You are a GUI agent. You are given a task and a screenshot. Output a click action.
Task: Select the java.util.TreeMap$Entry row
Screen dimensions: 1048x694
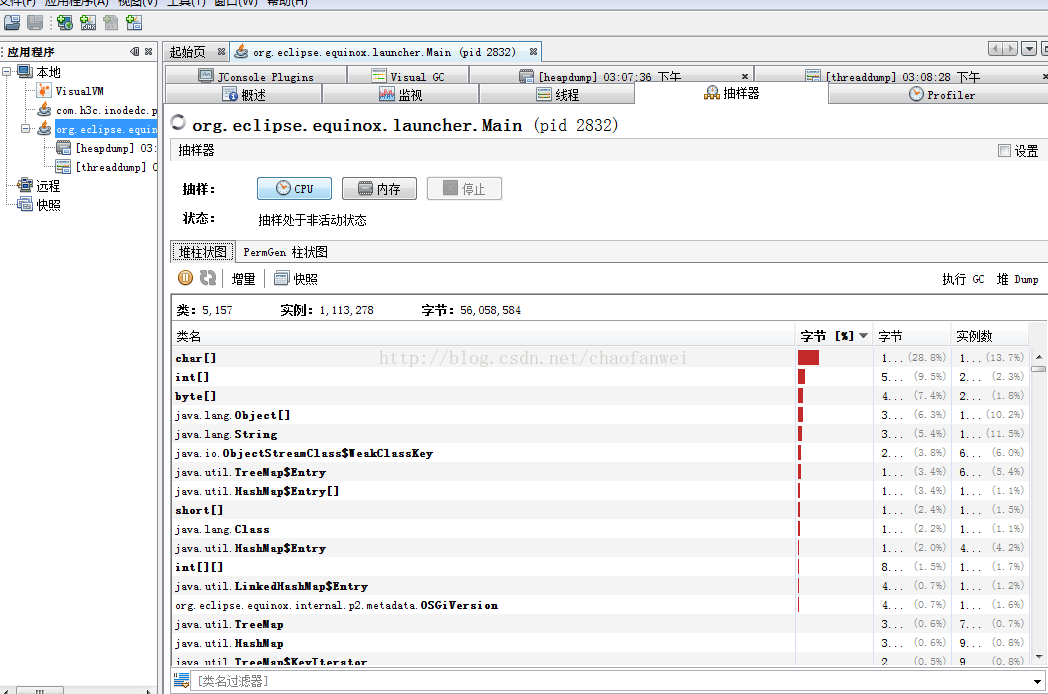600,472
